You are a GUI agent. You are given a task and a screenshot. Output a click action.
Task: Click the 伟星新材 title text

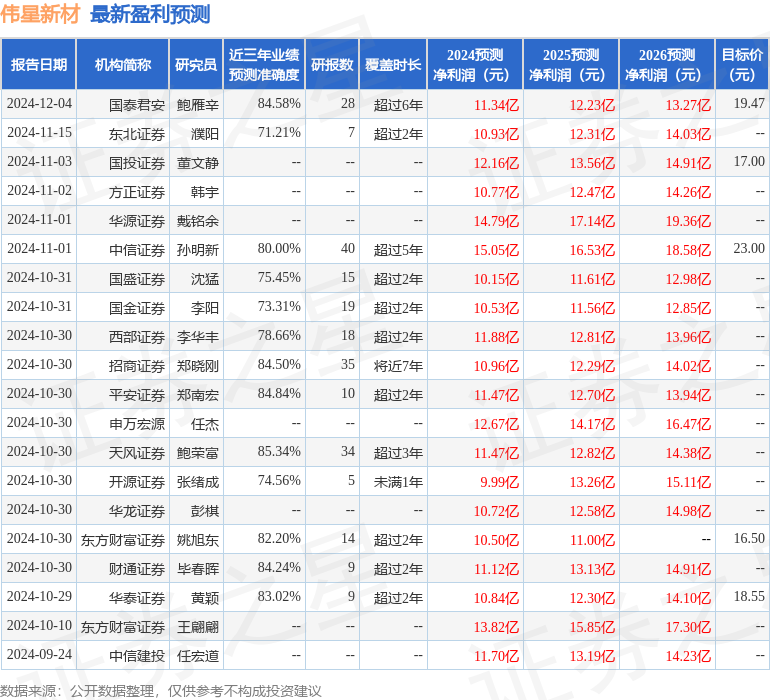40,14
